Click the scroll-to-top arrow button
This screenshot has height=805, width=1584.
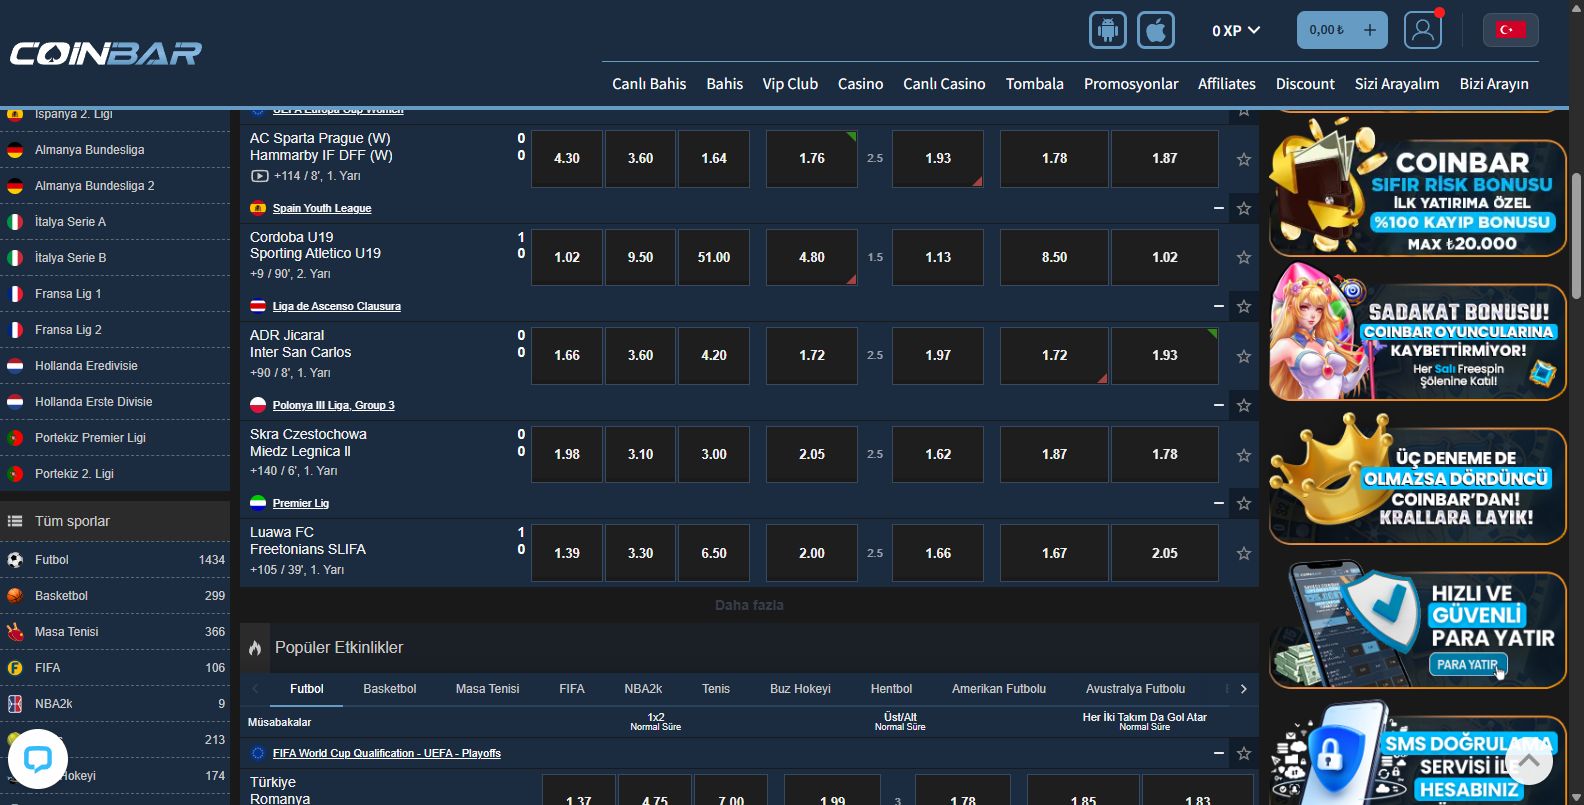tap(1528, 761)
